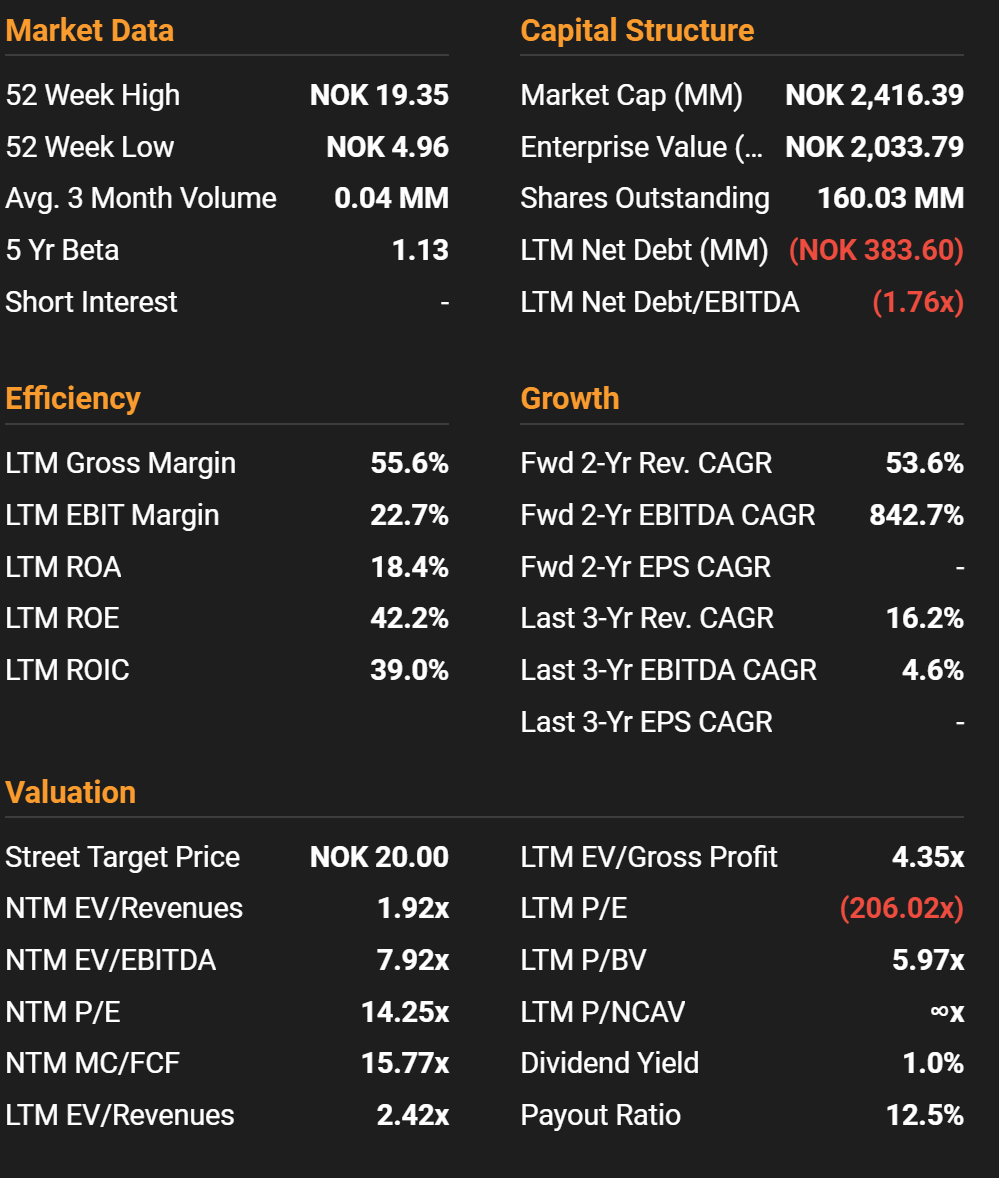Select the LTM ROIC label
Viewport: 1000px width, 1178px height.
coord(67,670)
